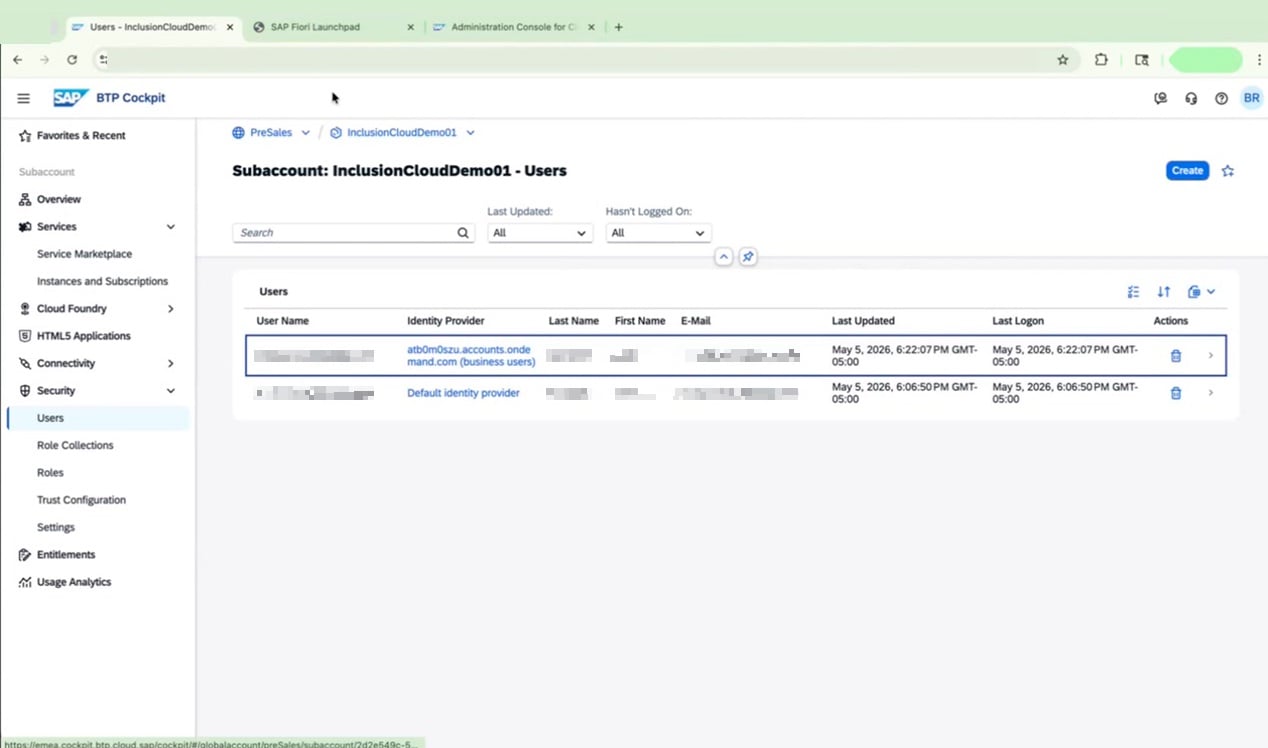Click the search magnifier icon
1268x748 pixels.
coord(463,233)
